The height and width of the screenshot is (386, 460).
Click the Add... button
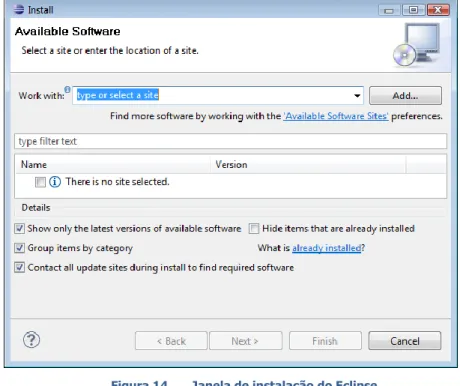coord(405,96)
